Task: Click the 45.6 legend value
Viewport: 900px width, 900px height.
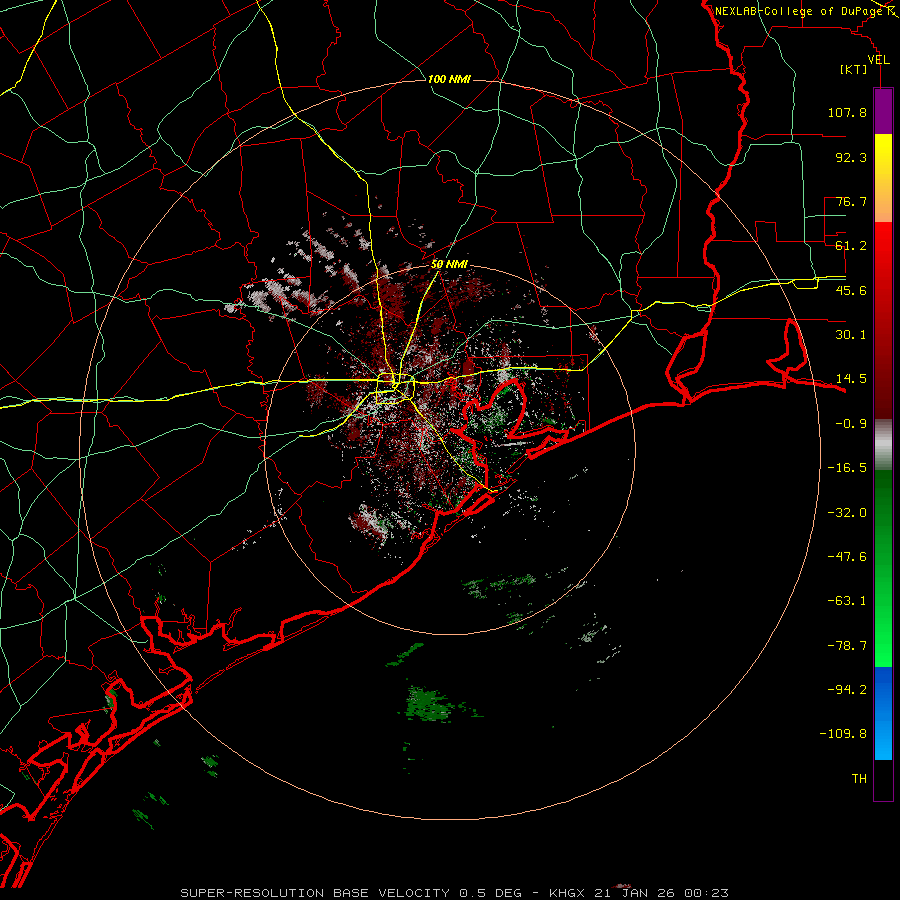Action: pos(851,290)
